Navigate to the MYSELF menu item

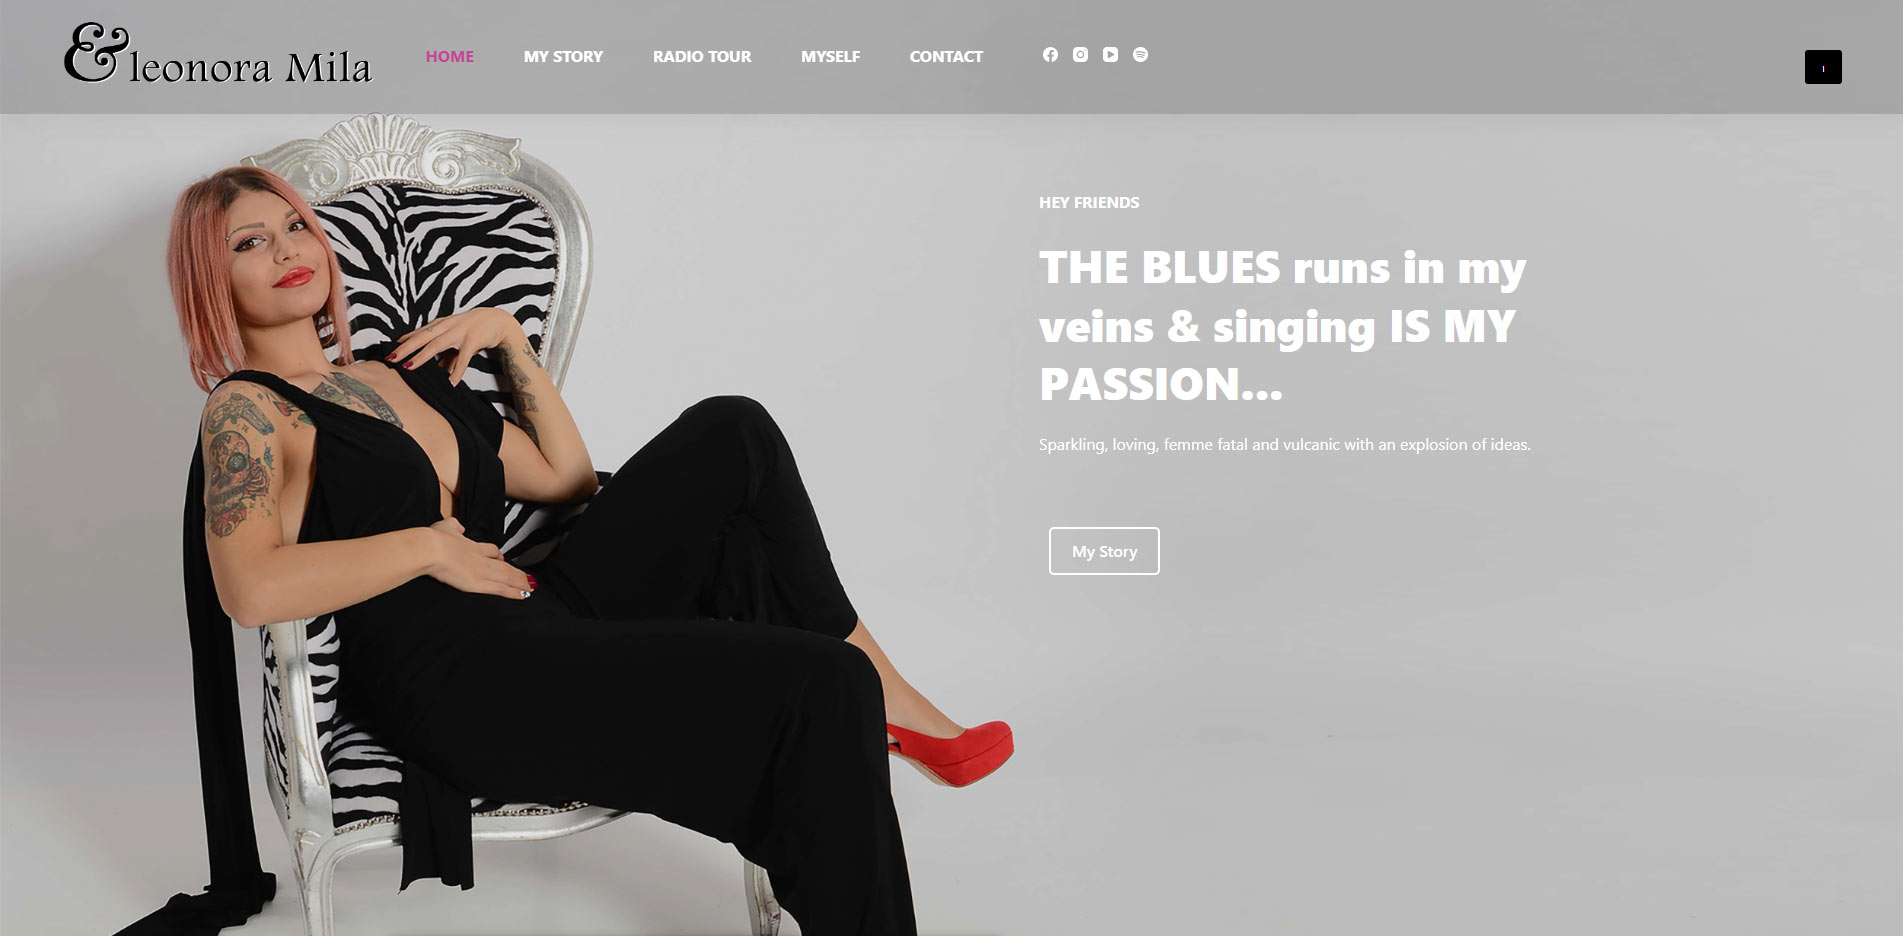point(830,57)
